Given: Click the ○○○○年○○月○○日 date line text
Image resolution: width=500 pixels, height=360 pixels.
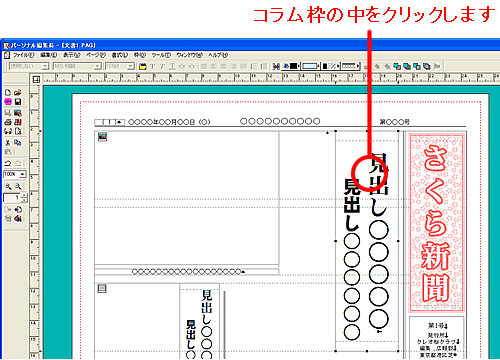Looking at the screenshot, I should (169, 122).
